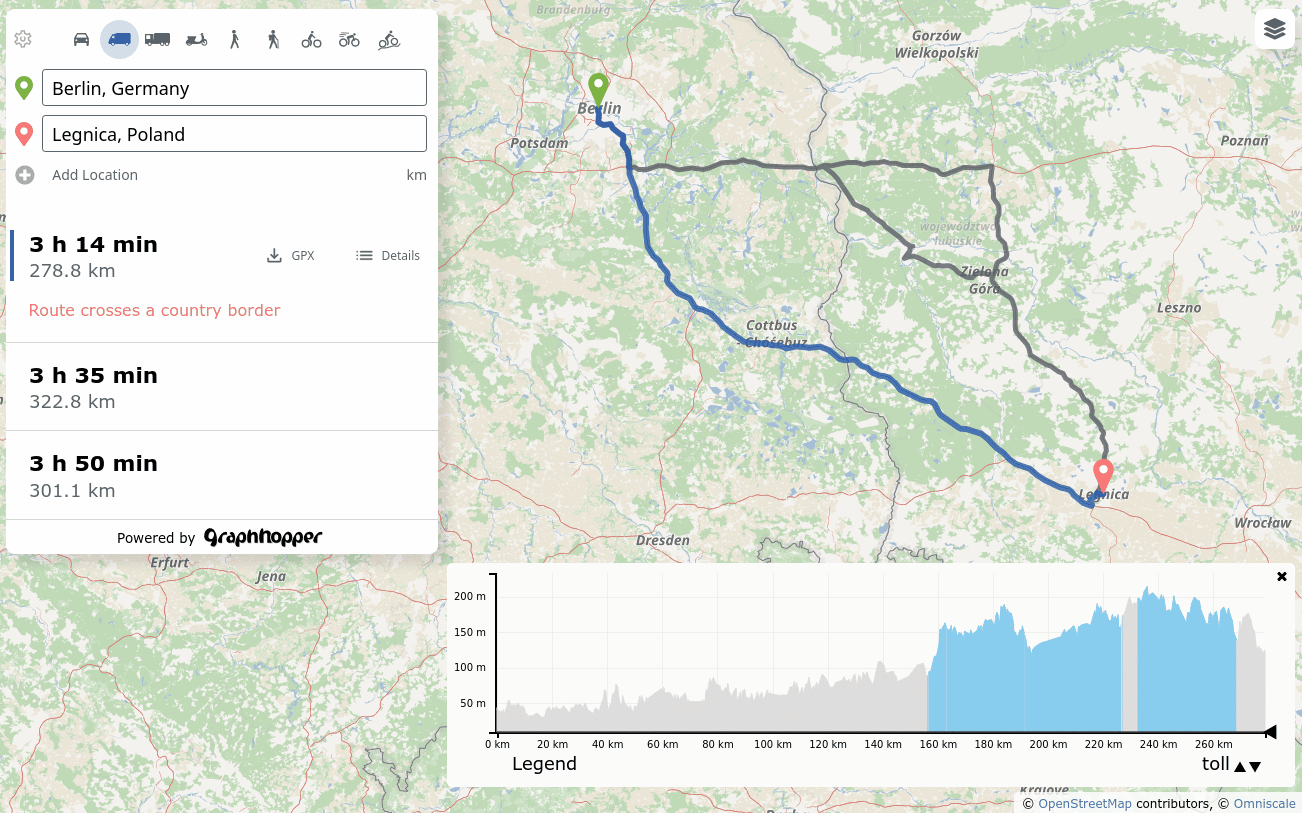
Task: Pick the hiking routing profile
Action: [x=273, y=39]
